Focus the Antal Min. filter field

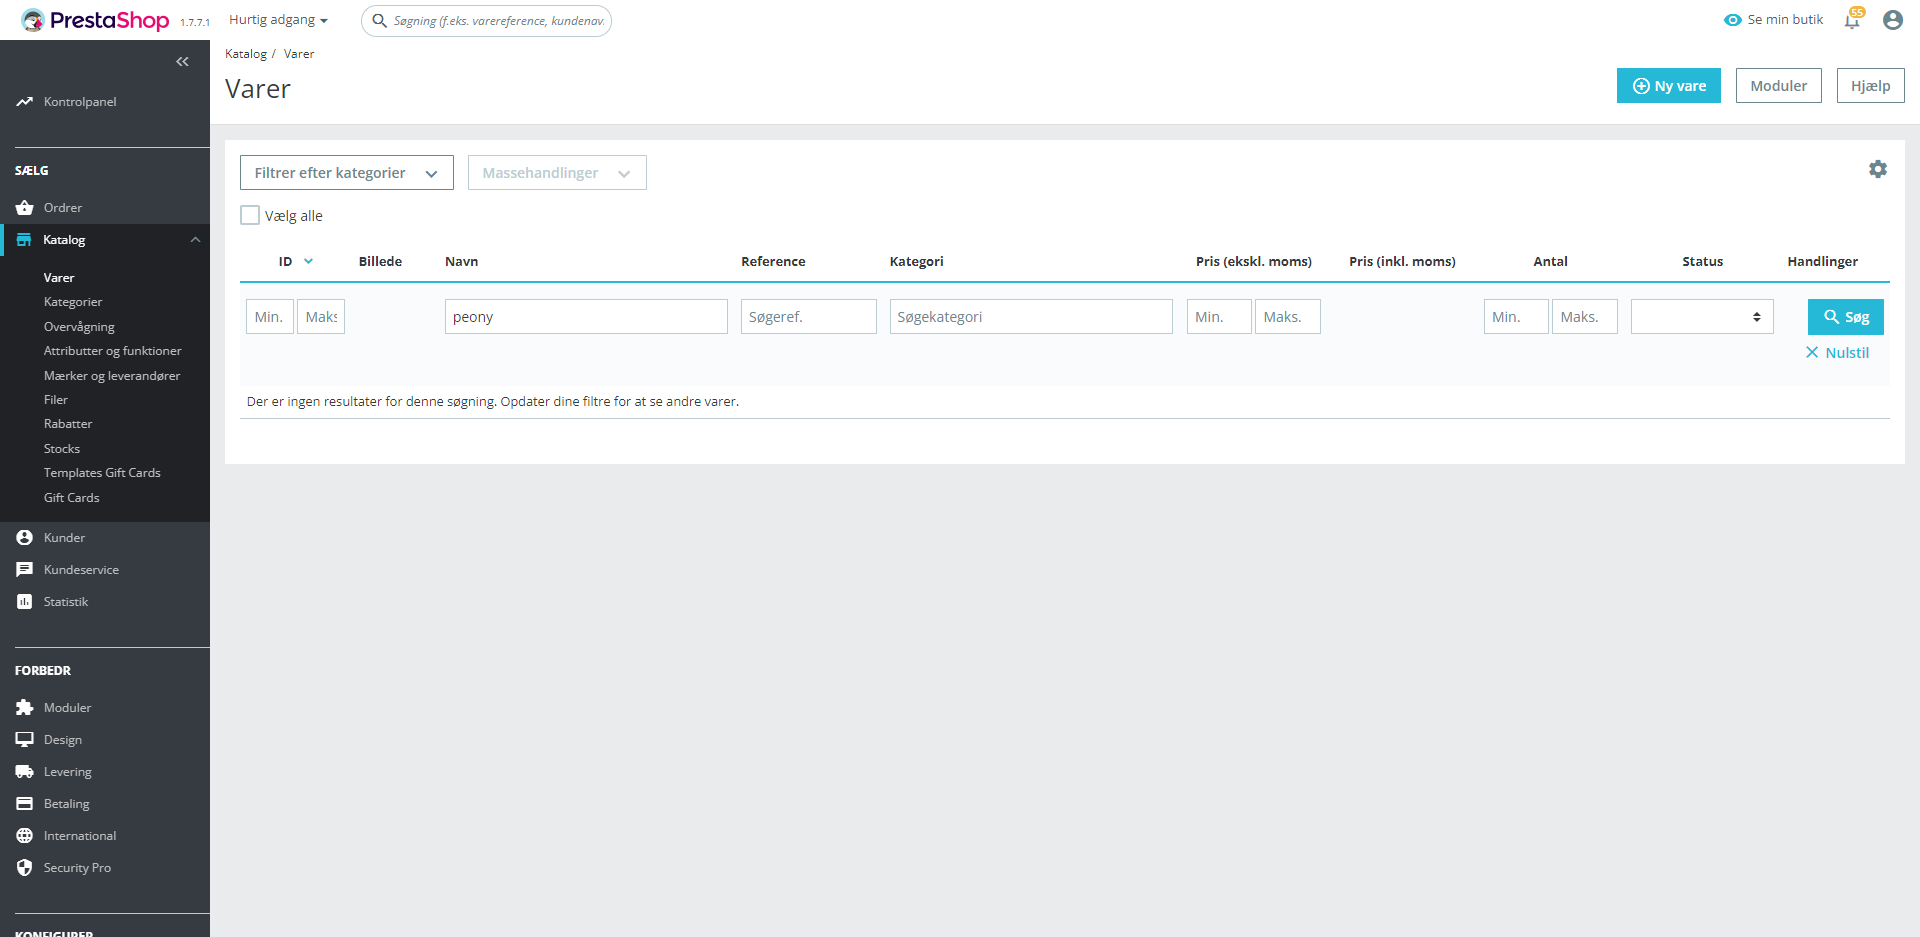point(1516,317)
